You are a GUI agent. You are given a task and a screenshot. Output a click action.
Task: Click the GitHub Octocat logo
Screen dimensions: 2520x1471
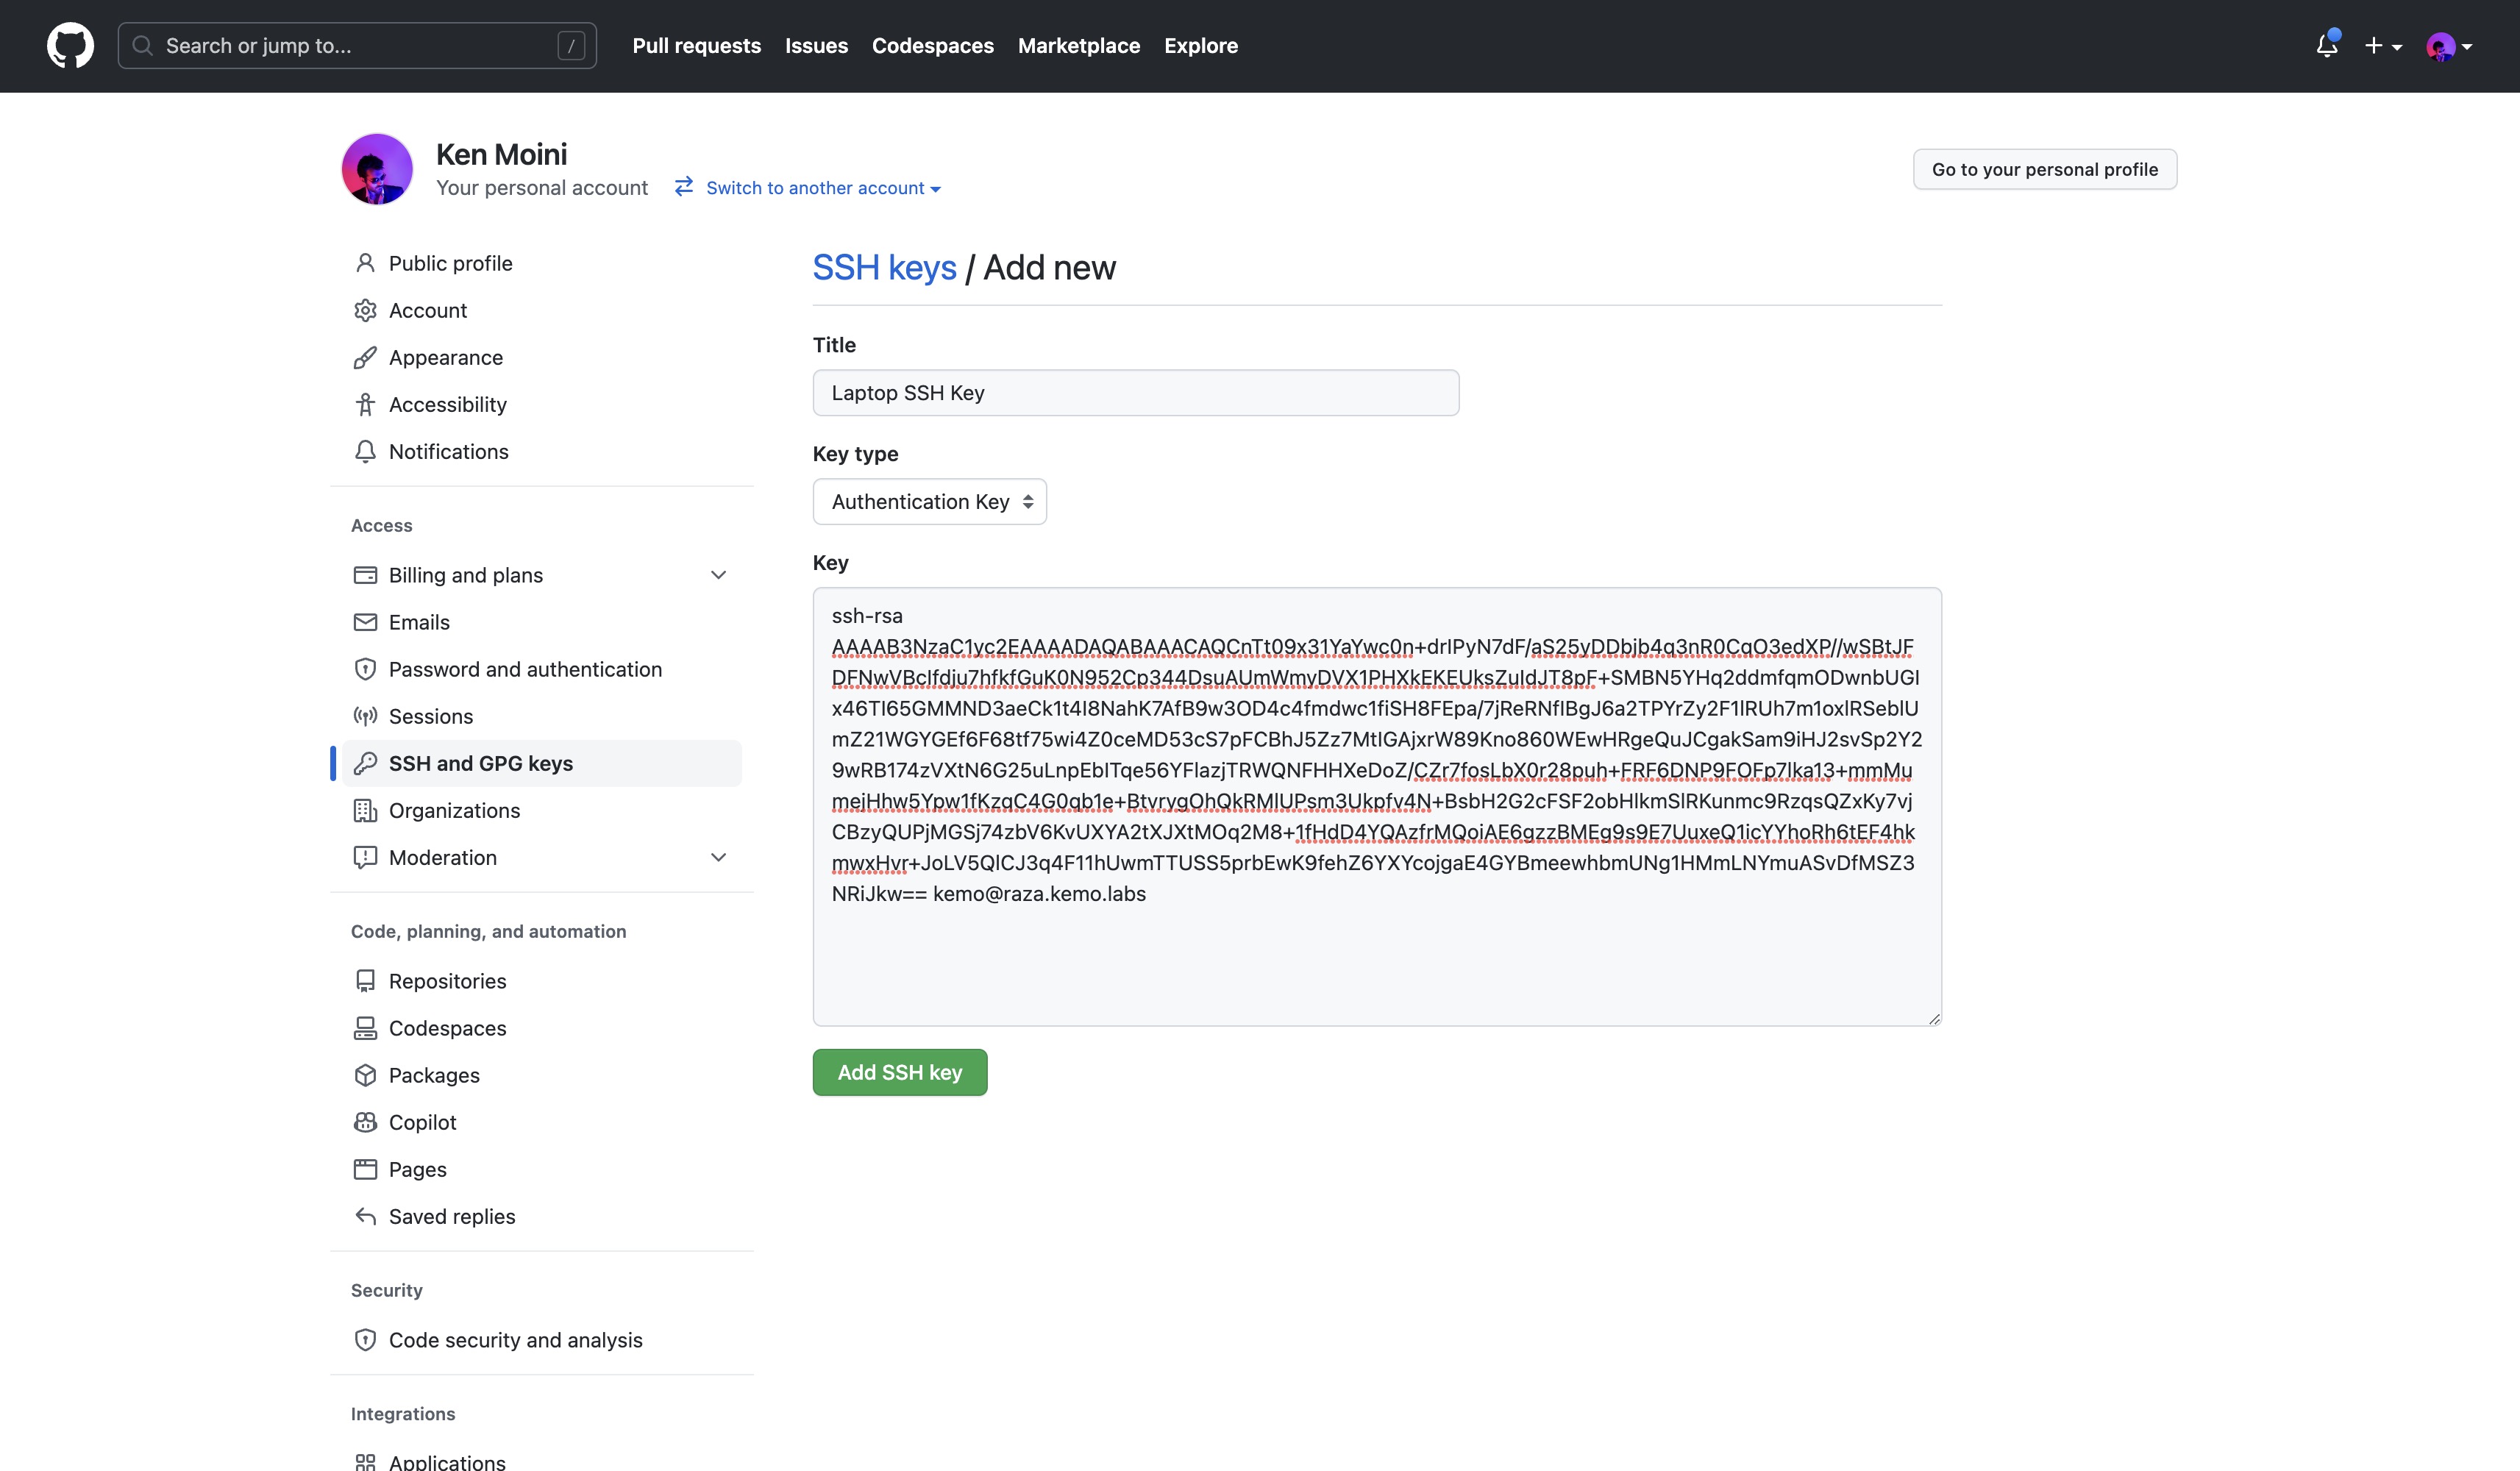point(70,46)
